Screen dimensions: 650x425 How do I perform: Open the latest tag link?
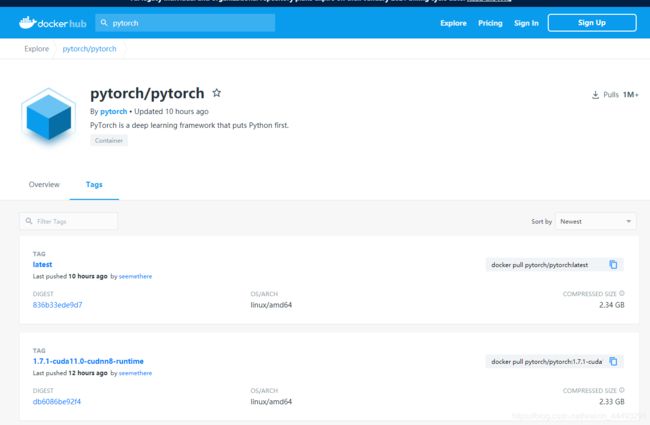[42, 265]
